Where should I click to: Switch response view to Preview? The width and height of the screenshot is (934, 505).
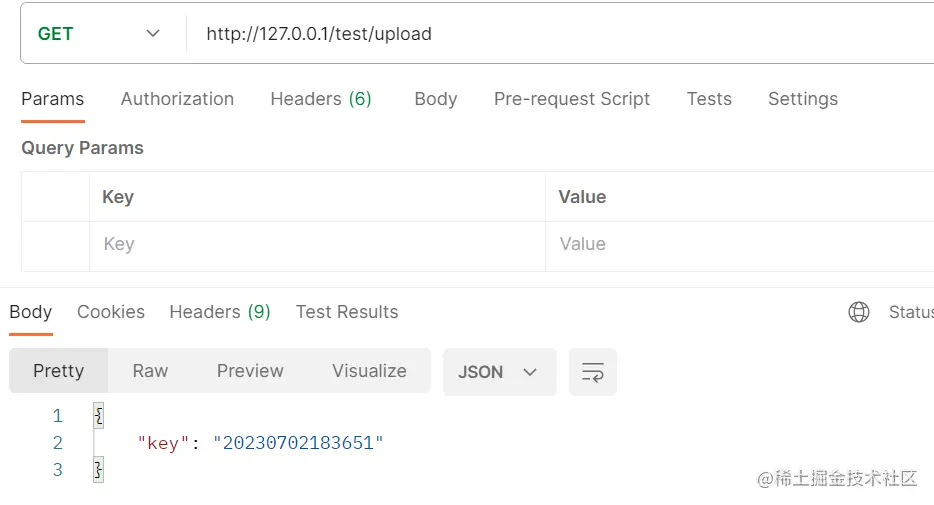[x=250, y=371]
